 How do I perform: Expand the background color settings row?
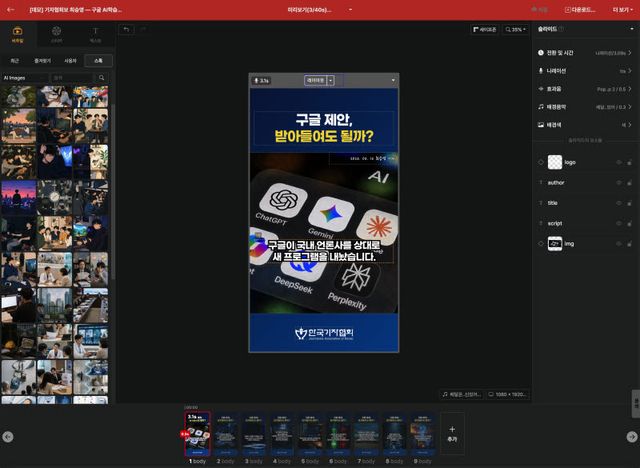coord(584,124)
